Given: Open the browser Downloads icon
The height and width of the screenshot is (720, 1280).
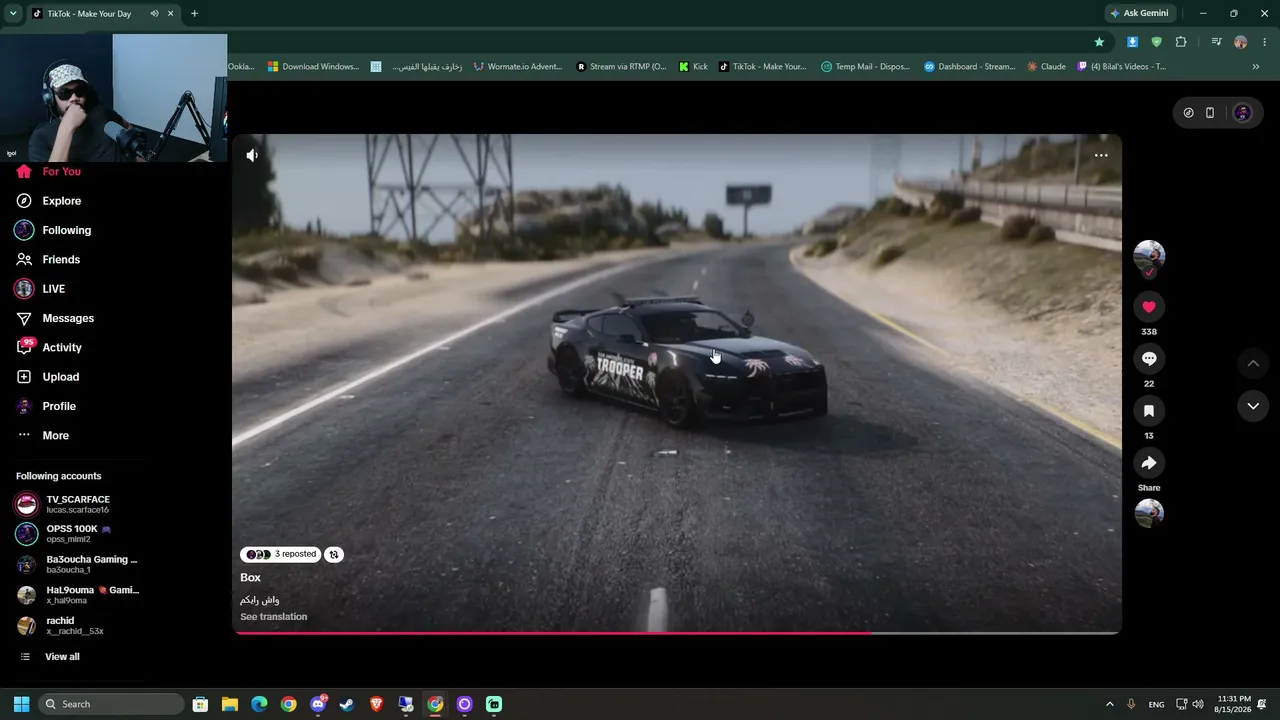Looking at the screenshot, I should coord(1132,42).
